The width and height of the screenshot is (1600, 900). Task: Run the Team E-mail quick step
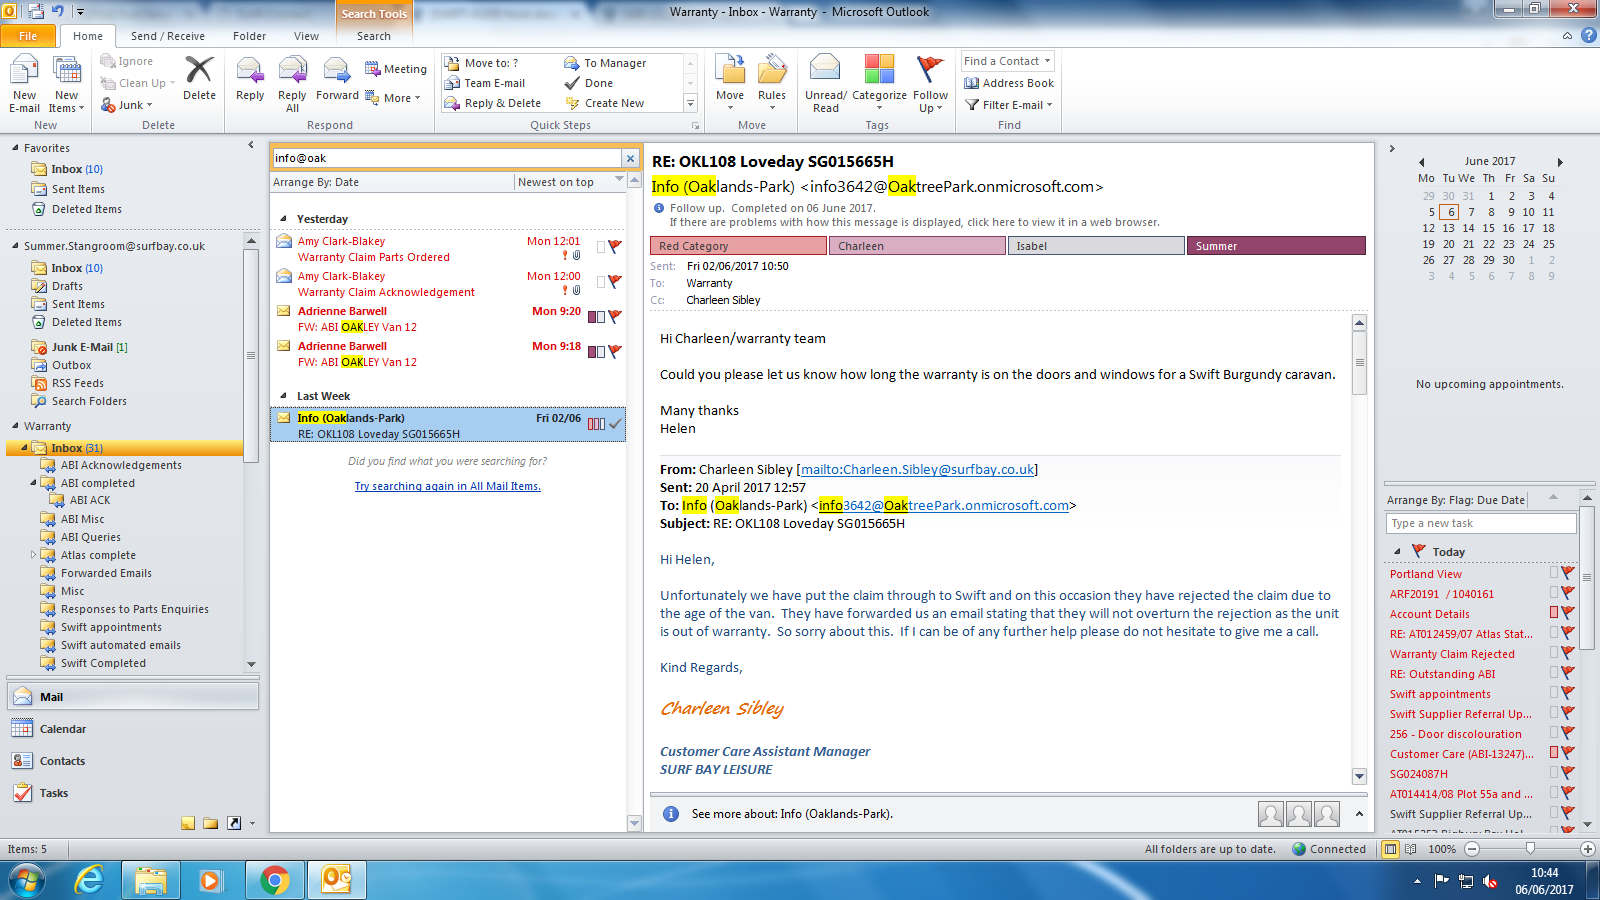(485, 83)
